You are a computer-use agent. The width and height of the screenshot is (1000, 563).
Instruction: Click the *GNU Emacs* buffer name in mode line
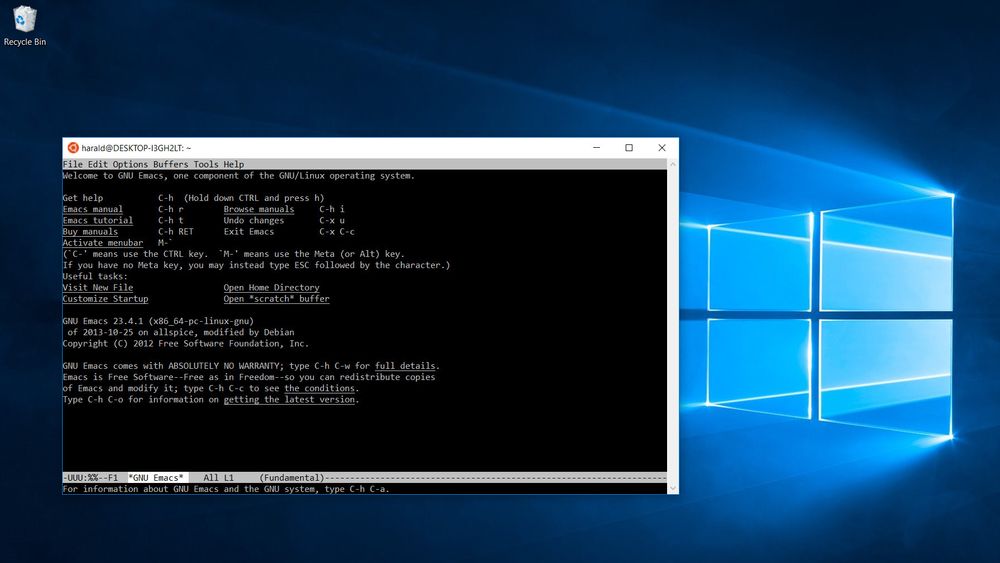[x=156, y=478]
